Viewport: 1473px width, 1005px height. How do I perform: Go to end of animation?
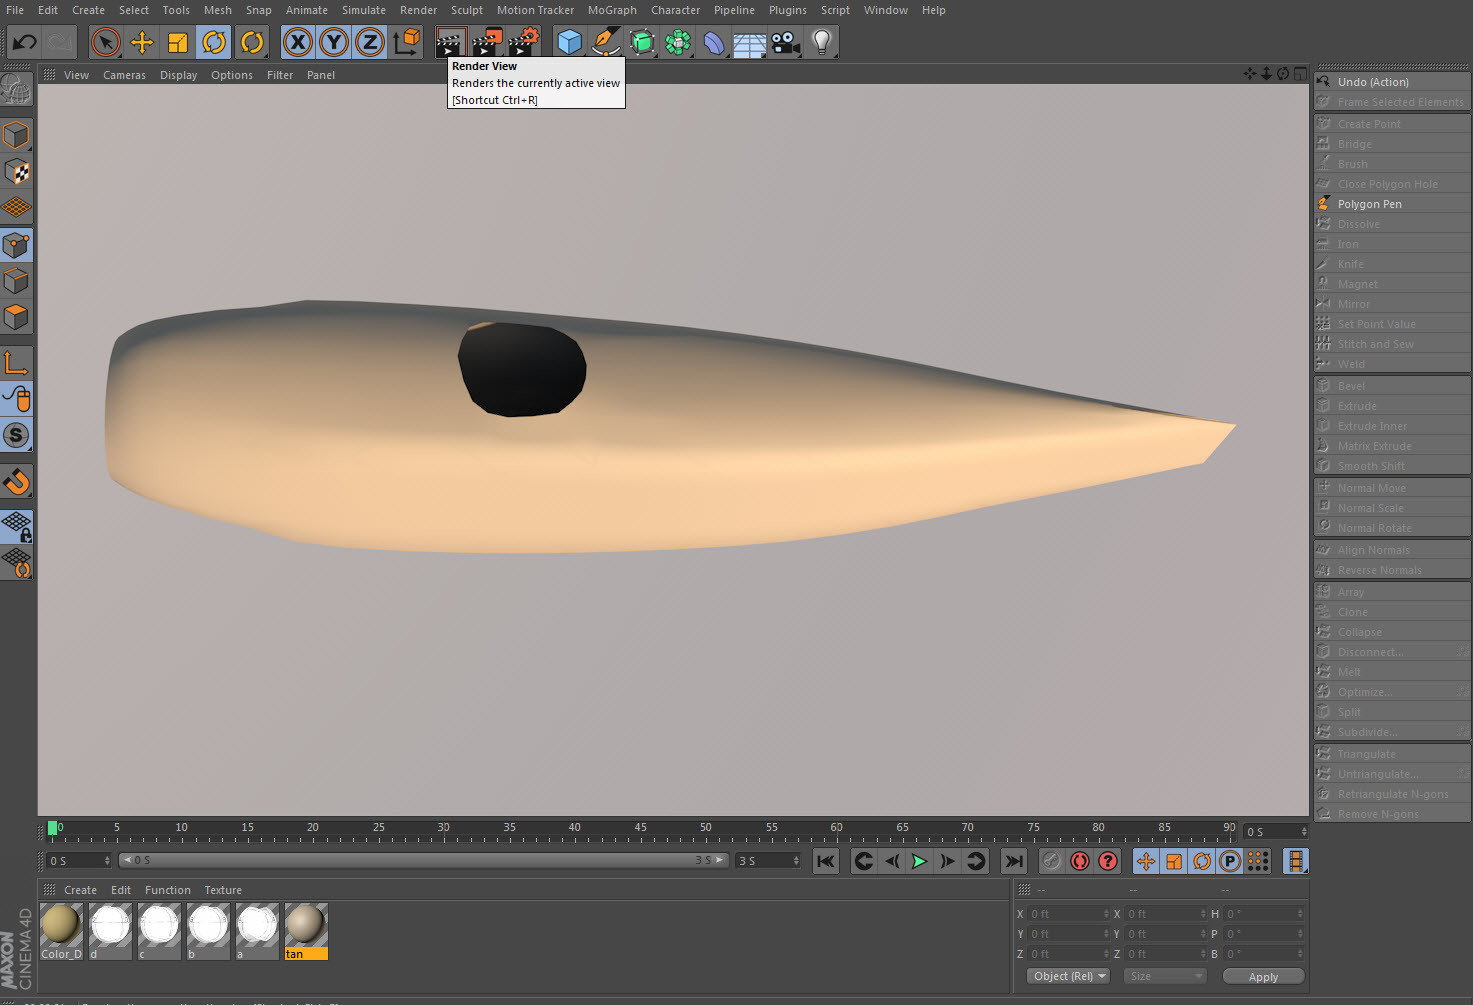click(x=1014, y=861)
